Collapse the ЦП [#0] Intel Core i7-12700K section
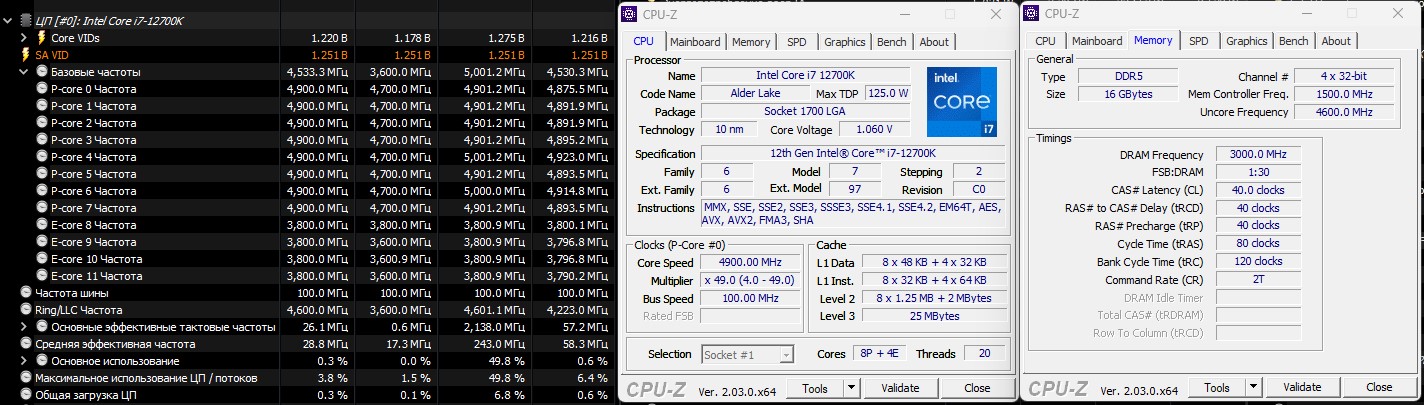Image resolution: width=1424 pixels, height=405 pixels. pos(10,20)
